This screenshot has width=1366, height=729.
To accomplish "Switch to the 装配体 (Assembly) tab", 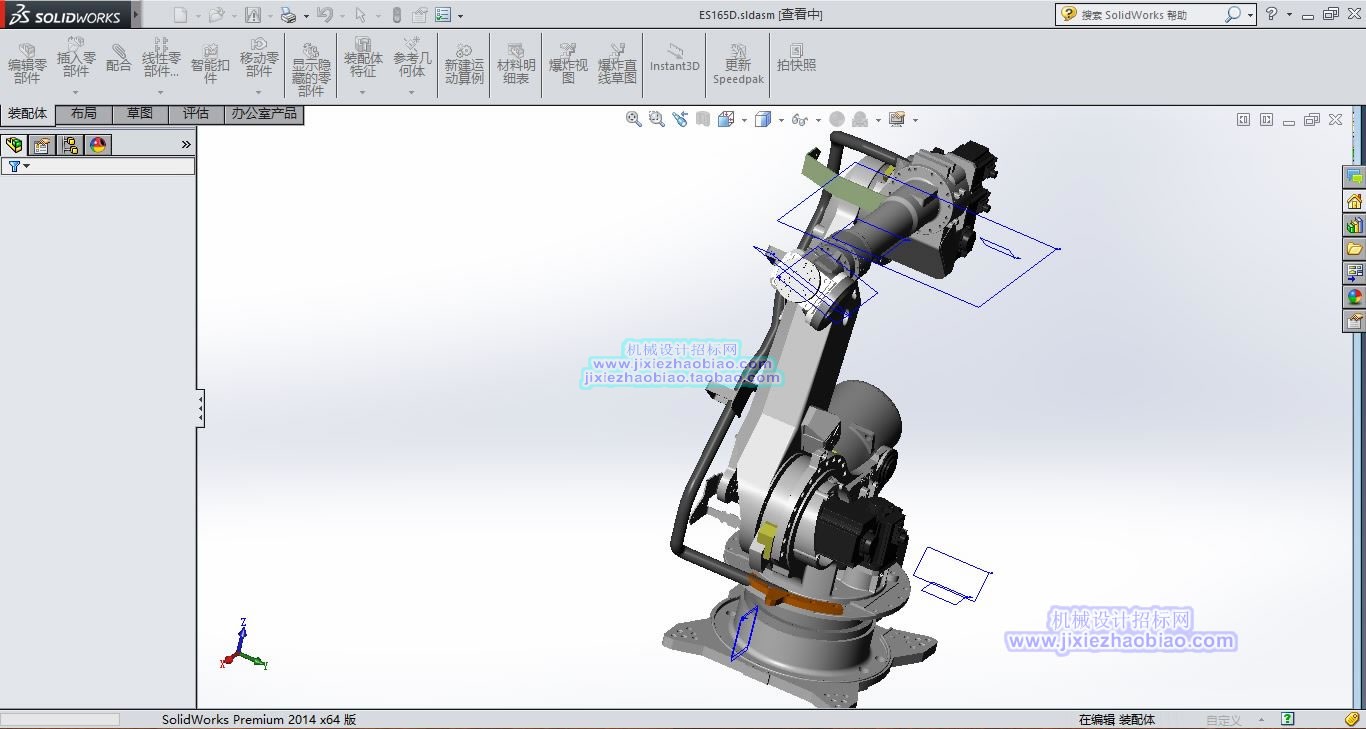I will pyautogui.click(x=28, y=114).
